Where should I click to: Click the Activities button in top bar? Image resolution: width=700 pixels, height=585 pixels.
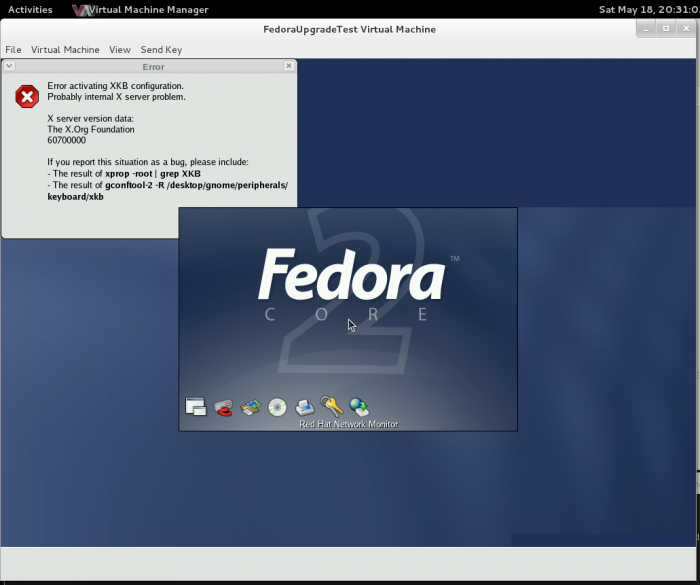[30, 10]
